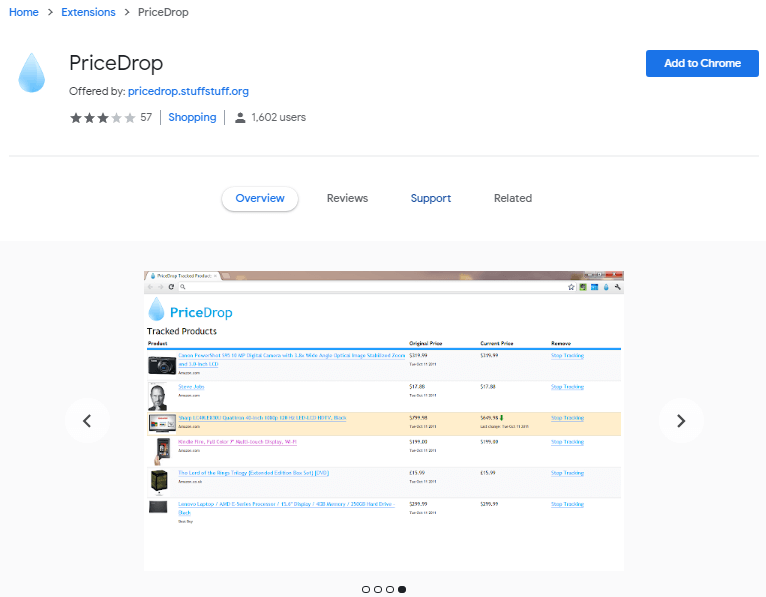The image size is (766, 597).
Task: Click the Tracked Products screenshot preview
Action: click(383, 421)
